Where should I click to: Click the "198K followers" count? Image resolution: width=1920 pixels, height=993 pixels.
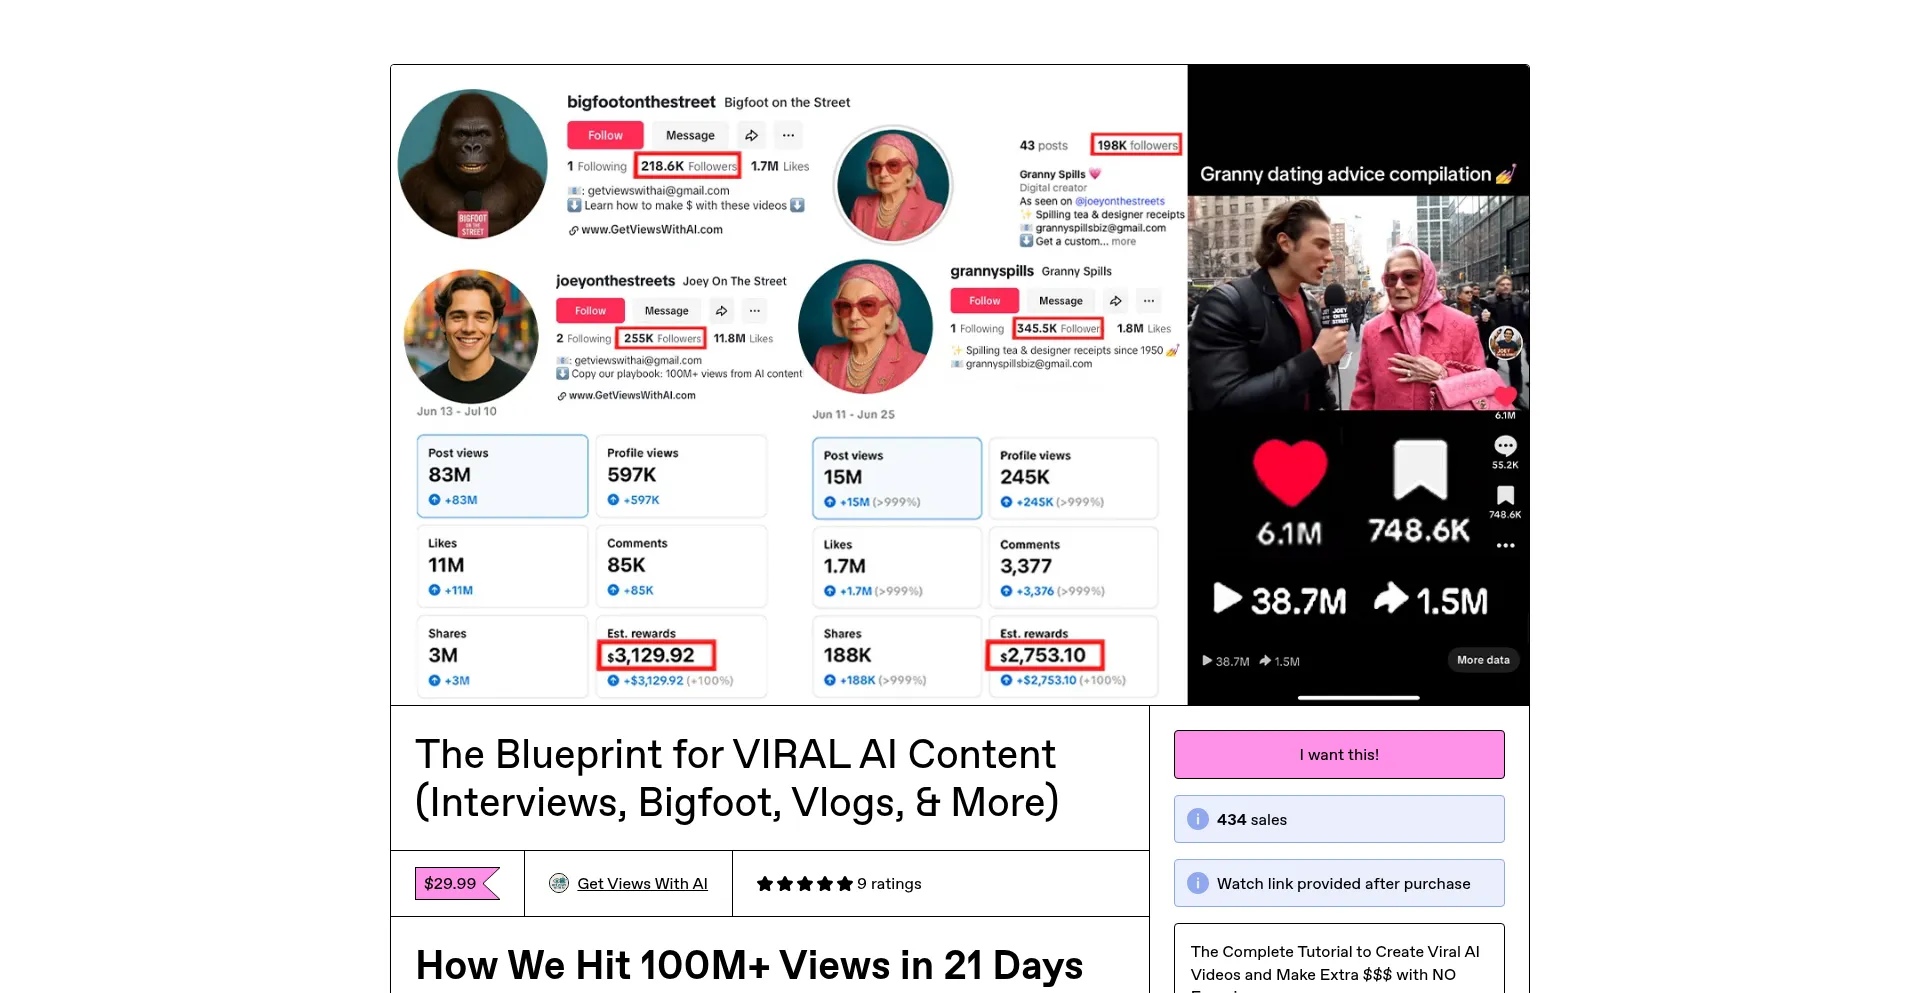(x=1137, y=146)
